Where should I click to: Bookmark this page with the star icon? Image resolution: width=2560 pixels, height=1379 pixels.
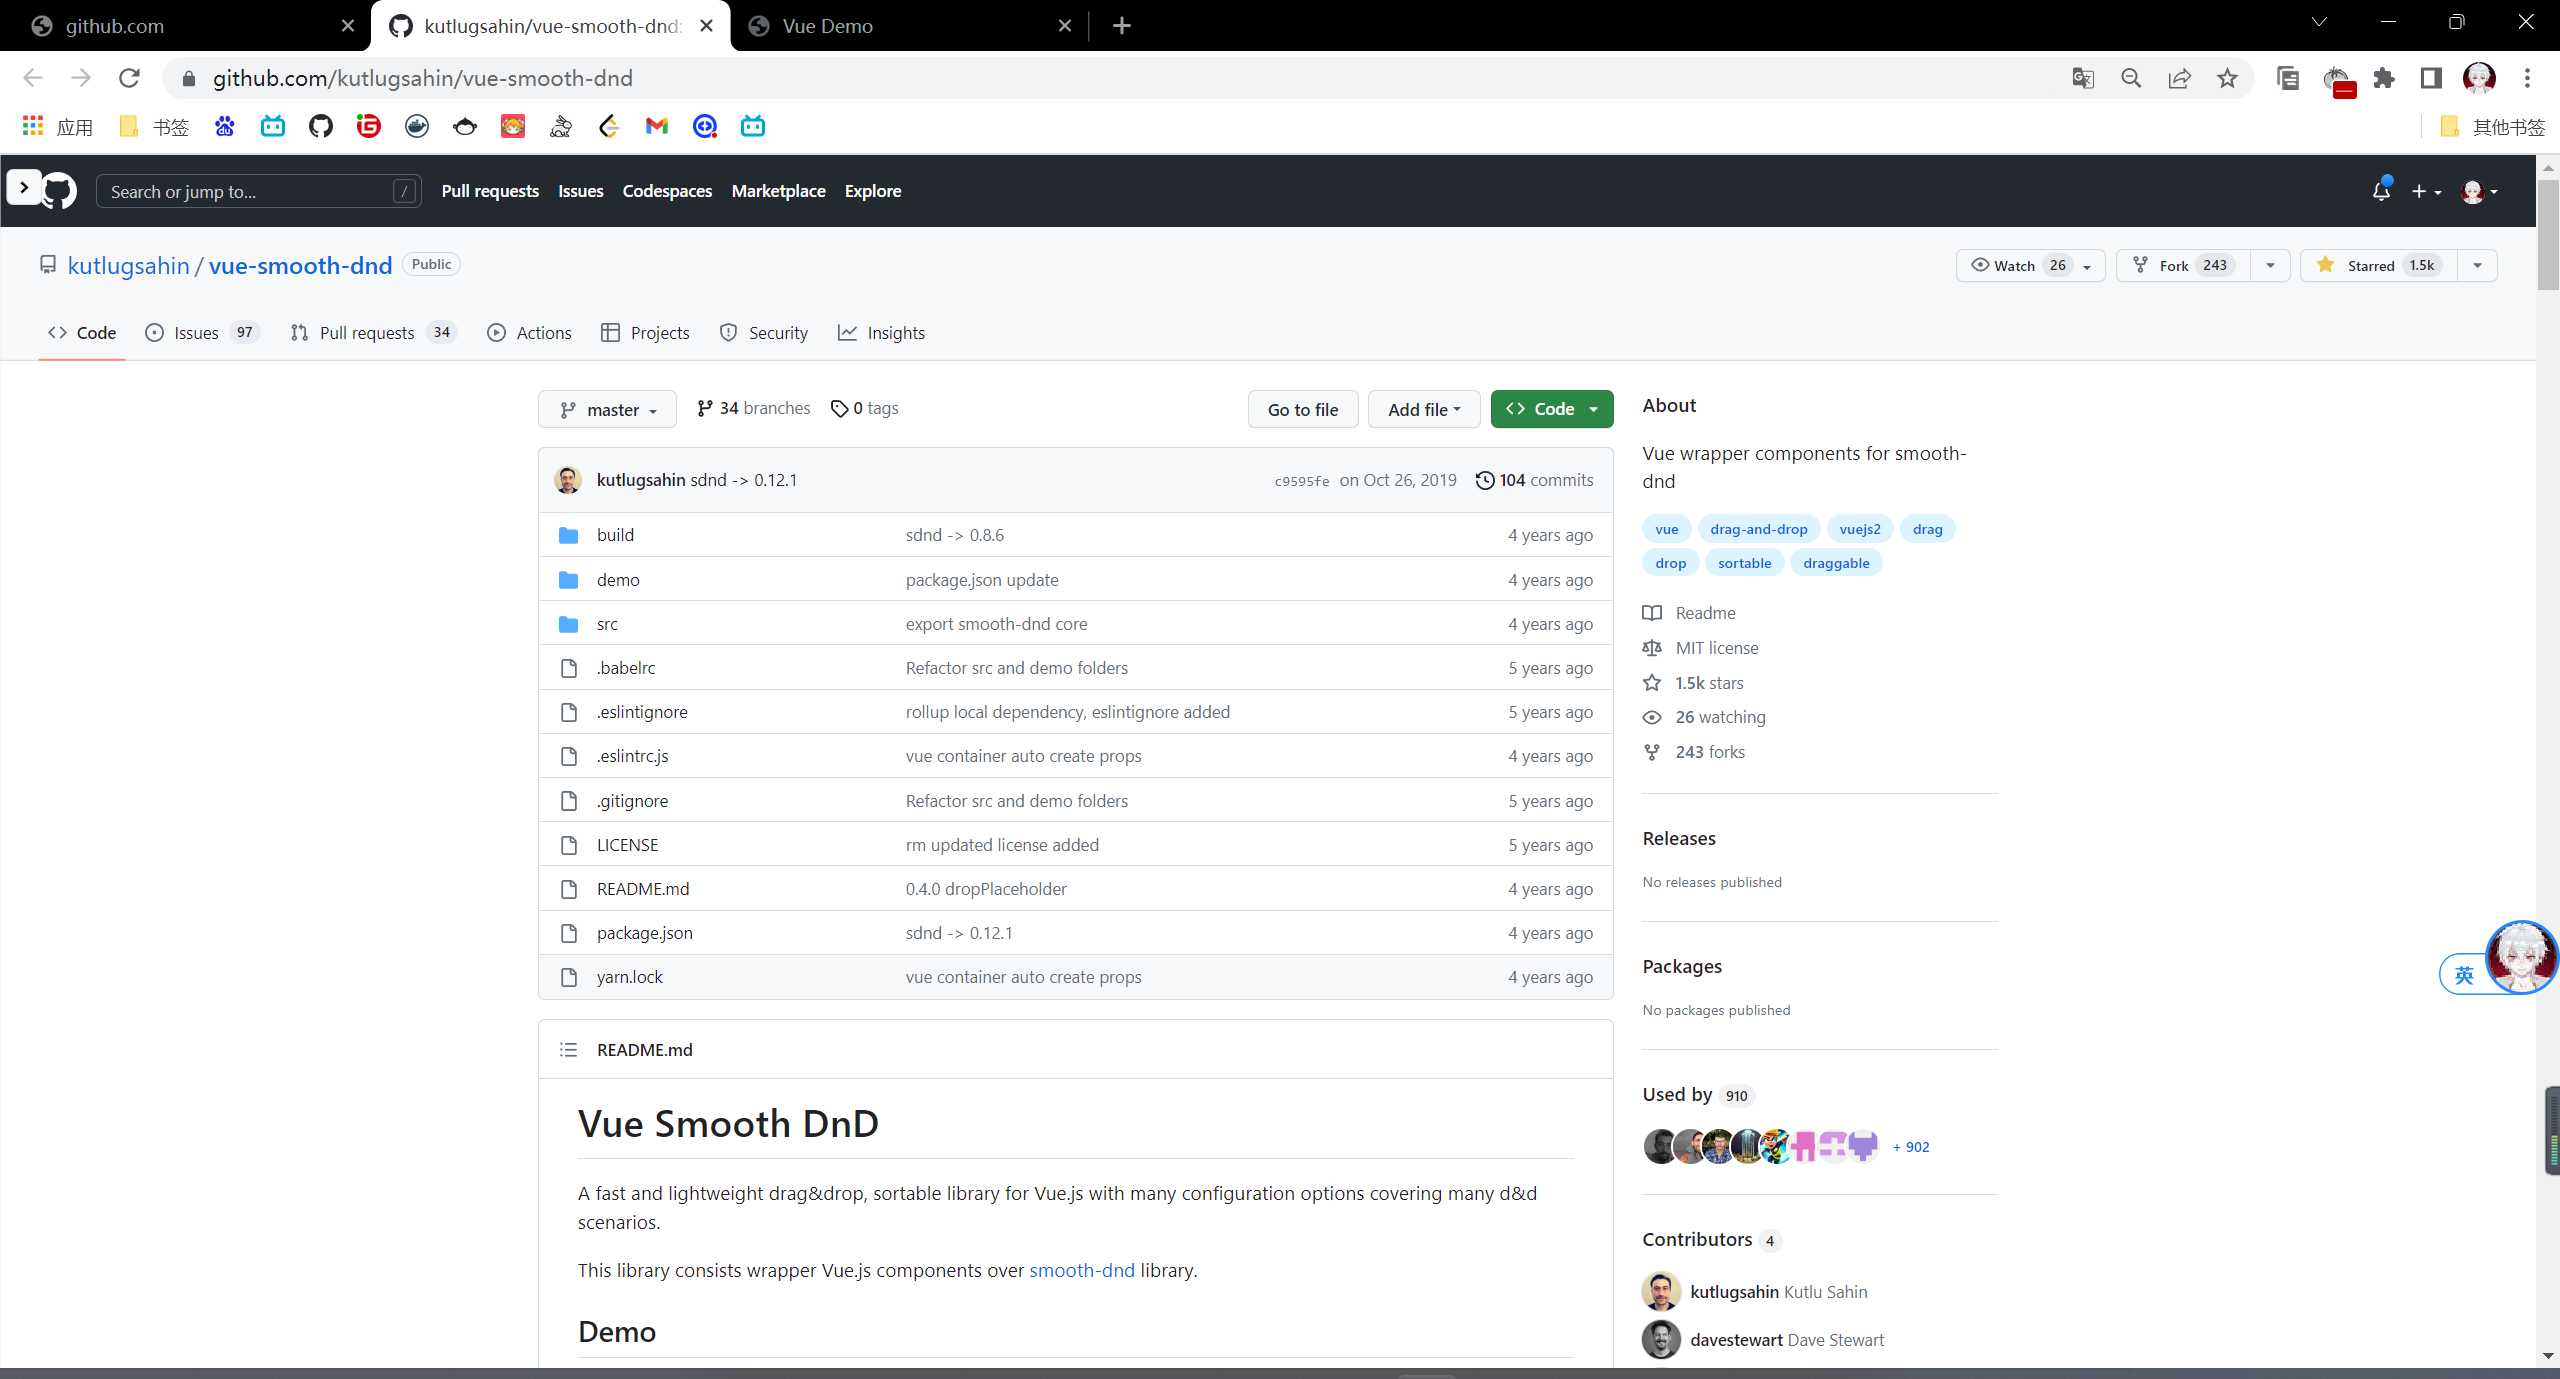coord(2227,78)
